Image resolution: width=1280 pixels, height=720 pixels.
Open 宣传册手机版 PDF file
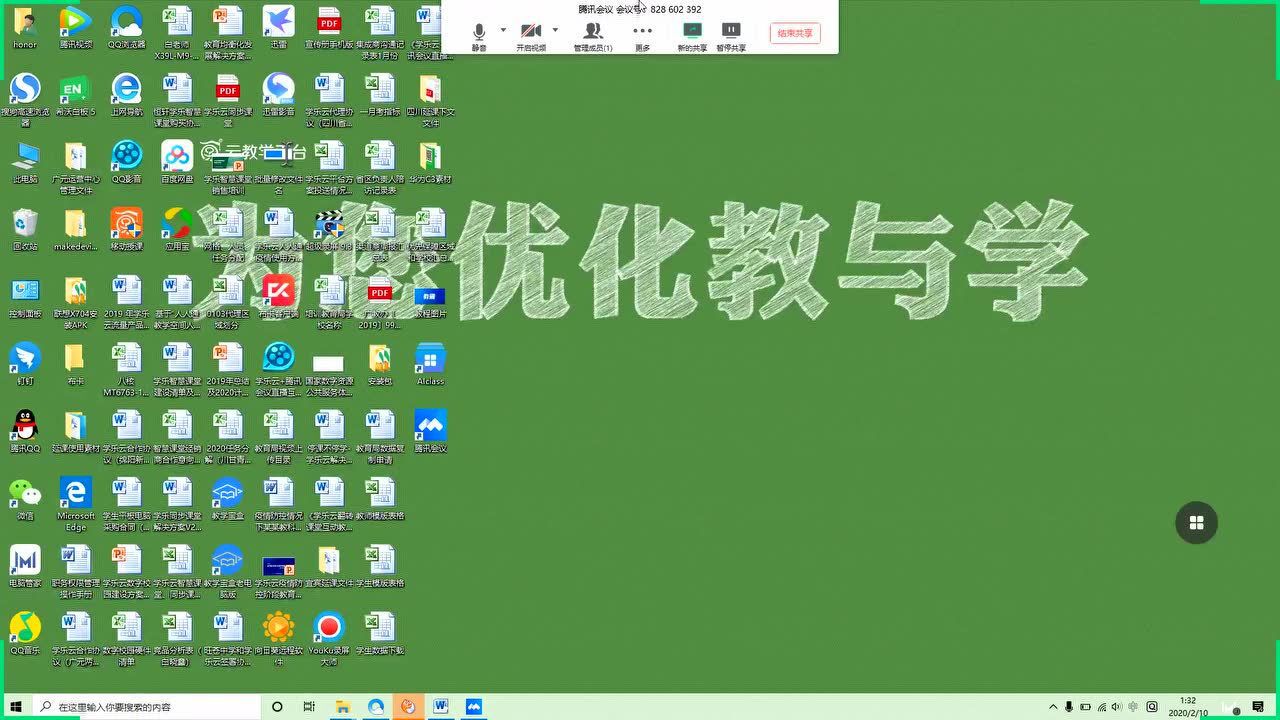[x=329, y=27]
